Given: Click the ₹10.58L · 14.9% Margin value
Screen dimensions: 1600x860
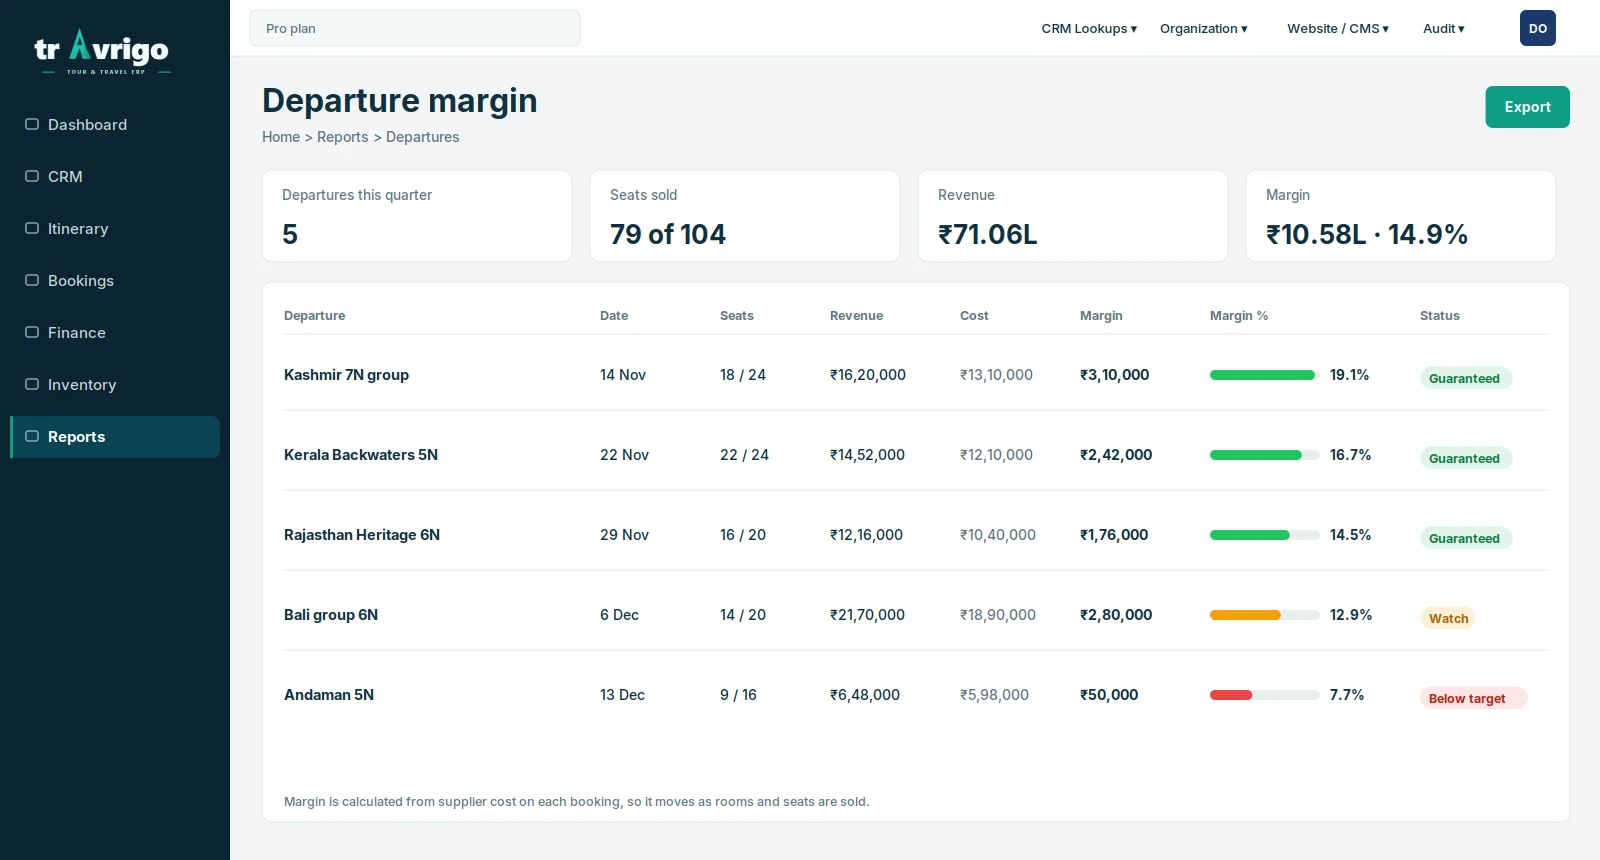Looking at the screenshot, I should point(1367,234).
